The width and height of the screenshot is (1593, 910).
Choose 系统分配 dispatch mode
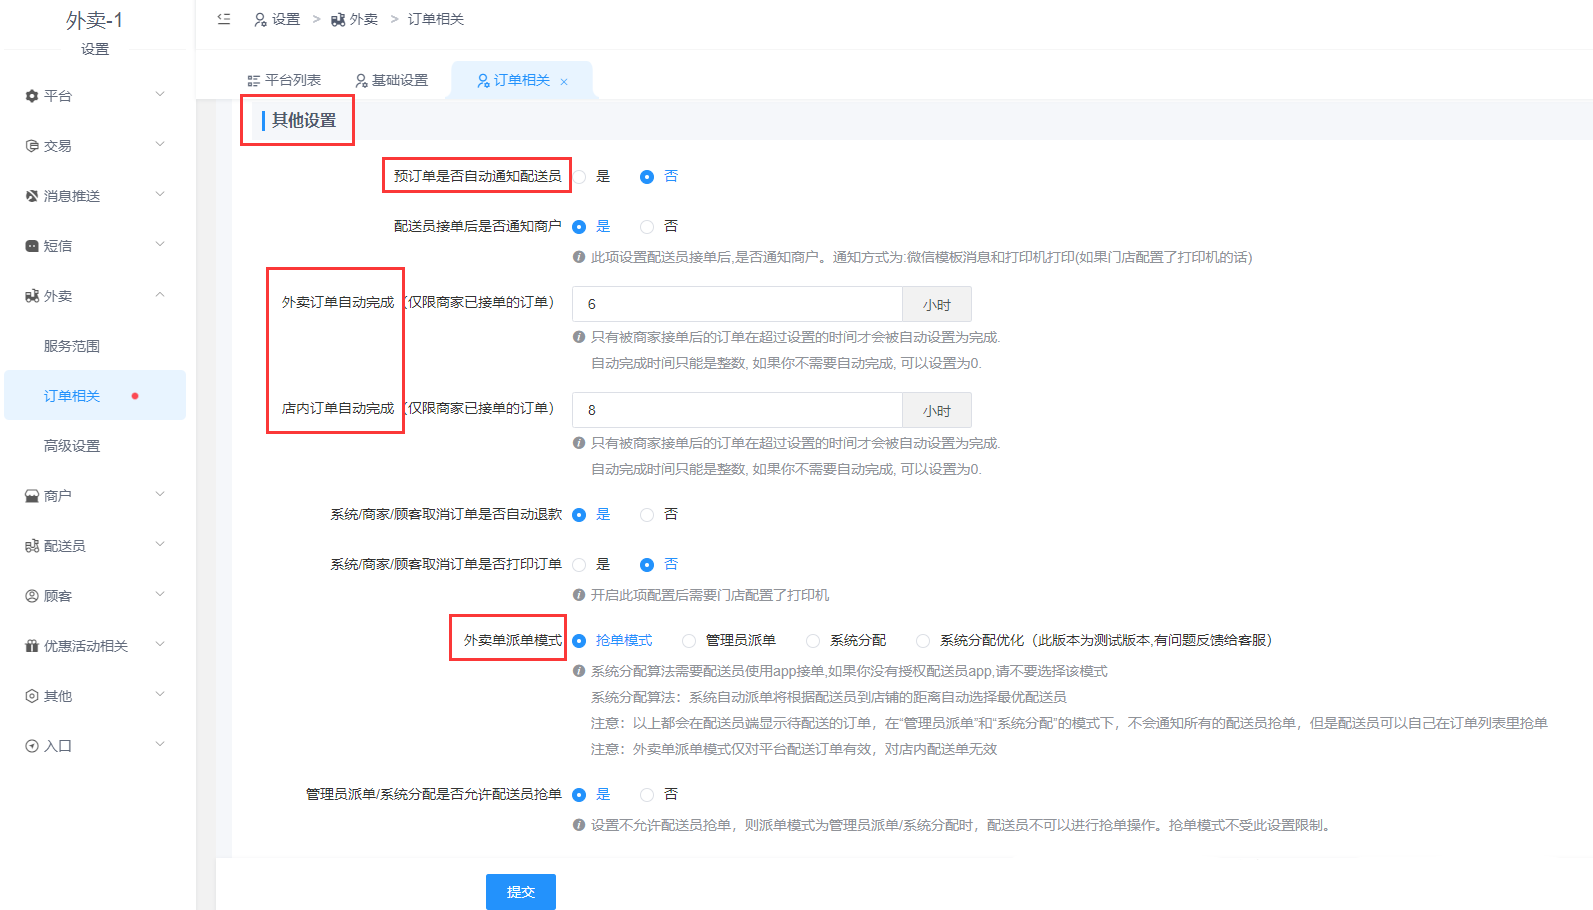pyautogui.click(x=813, y=641)
